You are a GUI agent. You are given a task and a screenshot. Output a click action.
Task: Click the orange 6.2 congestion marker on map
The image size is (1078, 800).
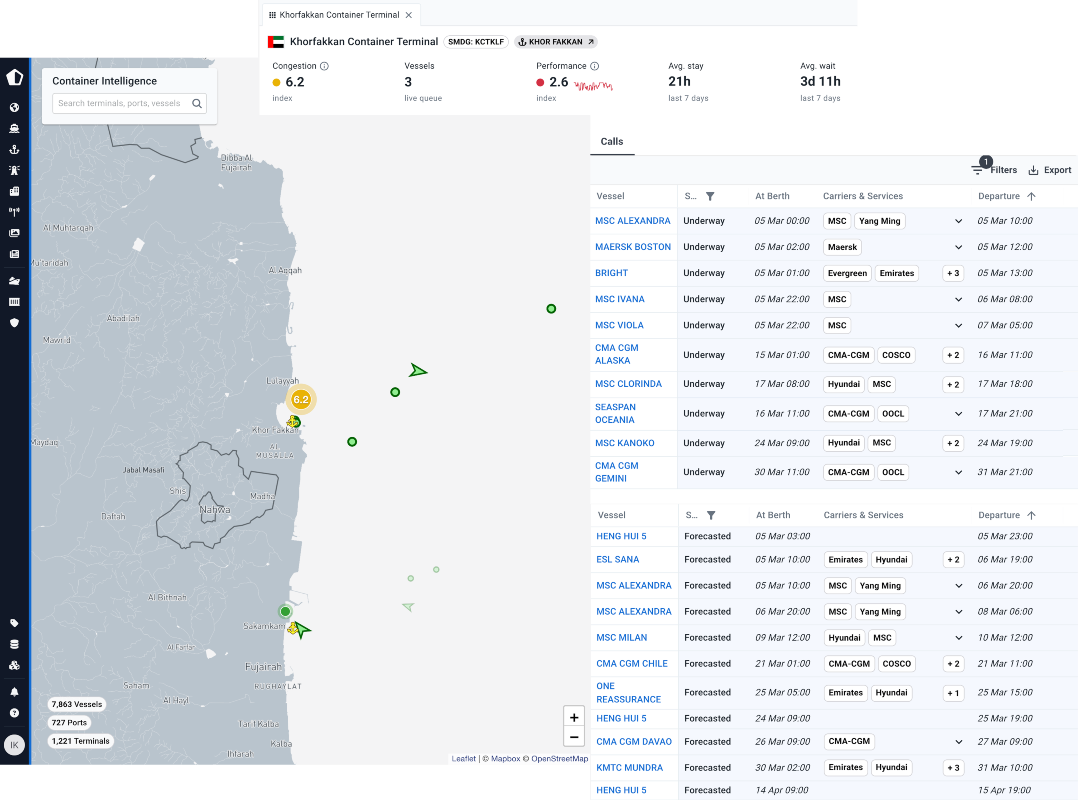point(301,399)
